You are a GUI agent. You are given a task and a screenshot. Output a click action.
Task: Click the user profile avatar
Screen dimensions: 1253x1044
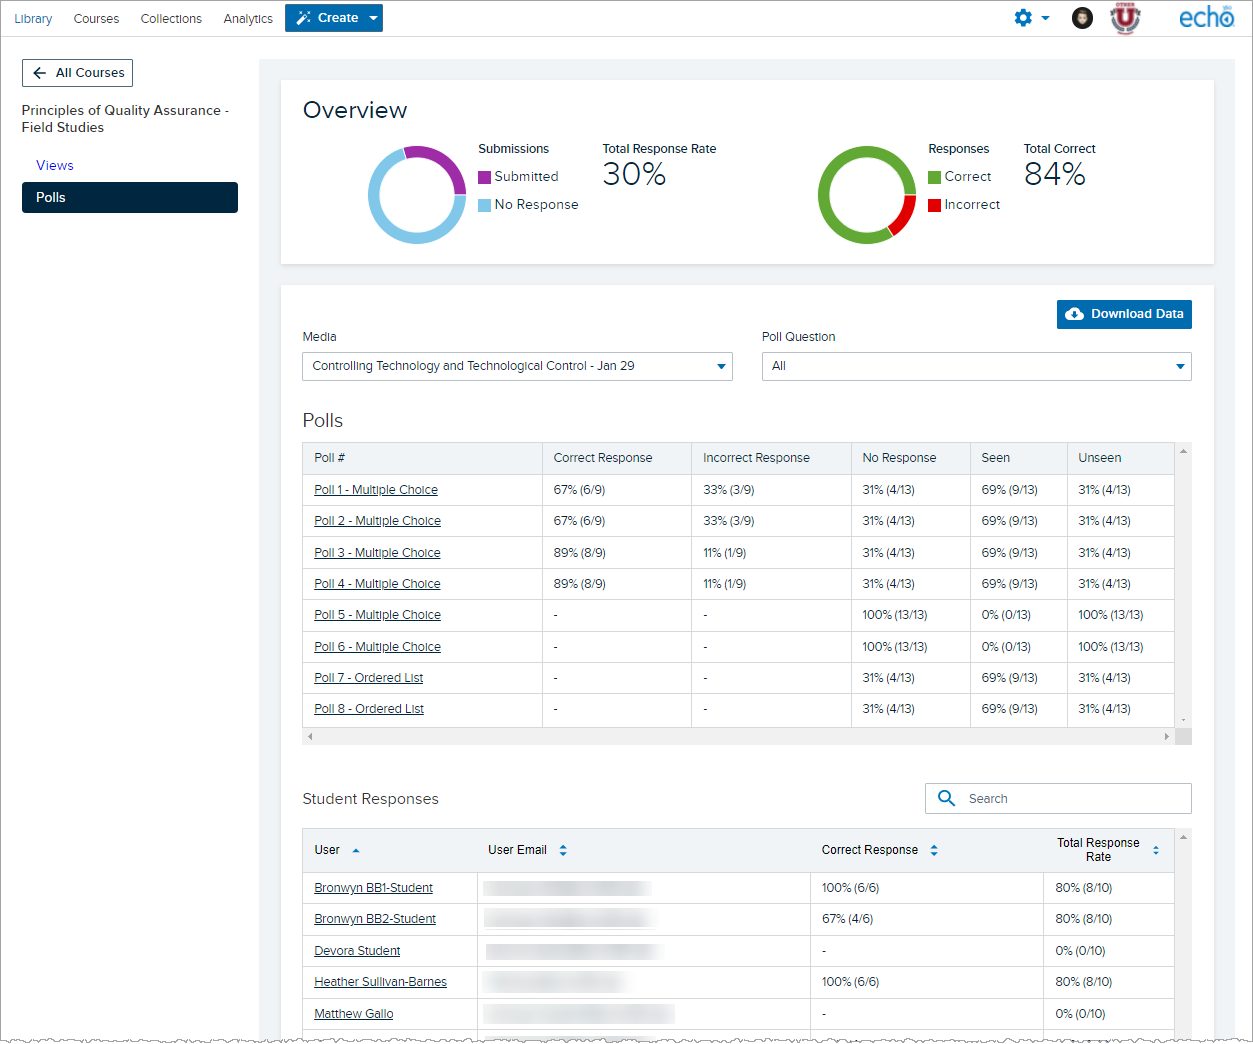click(1082, 18)
